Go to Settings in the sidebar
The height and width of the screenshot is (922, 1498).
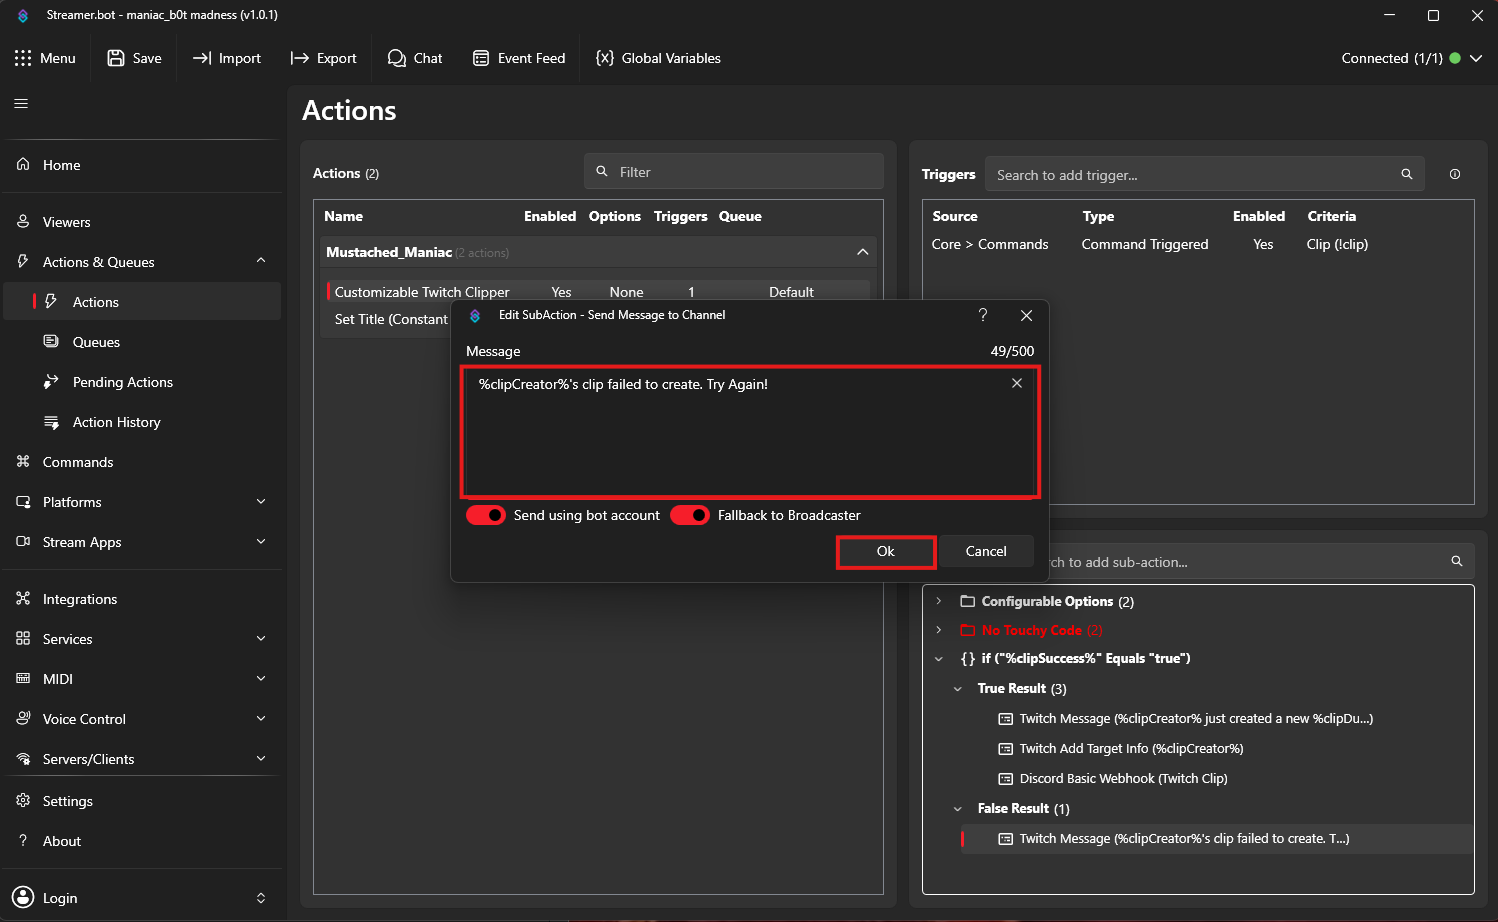pos(67,800)
